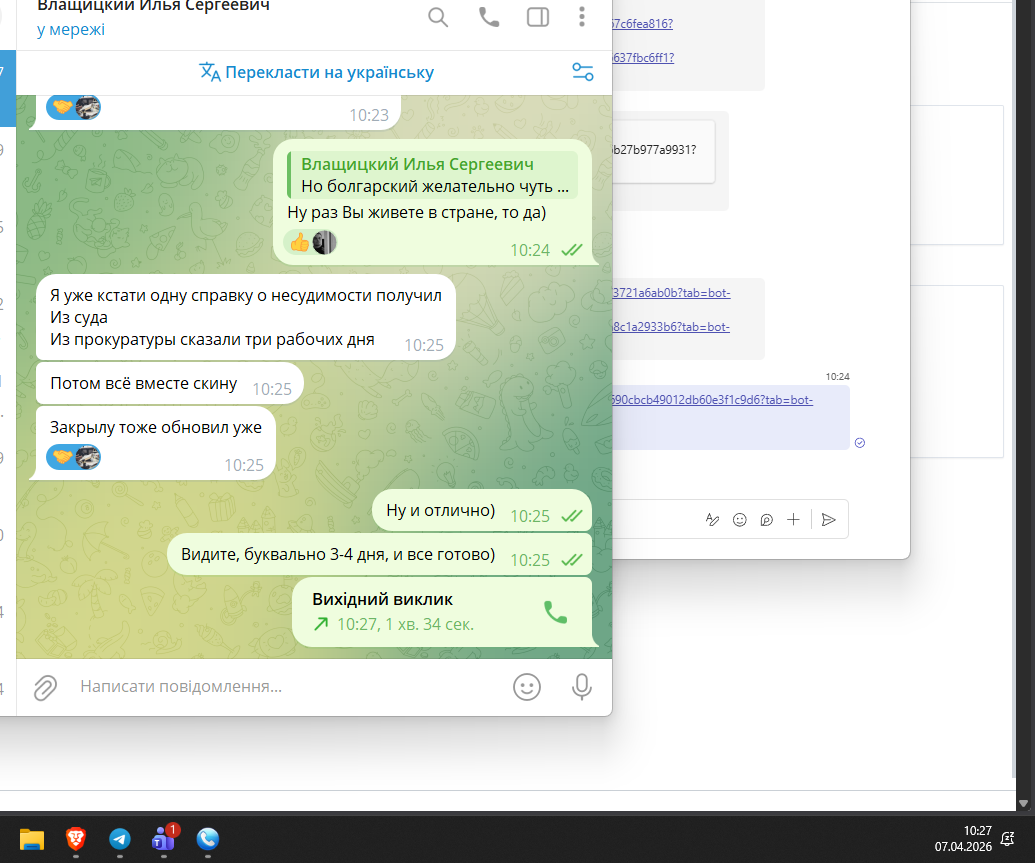
Task: Toggle the Telegram side panel icon
Action: pyautogui.click(x=537, y=17)
